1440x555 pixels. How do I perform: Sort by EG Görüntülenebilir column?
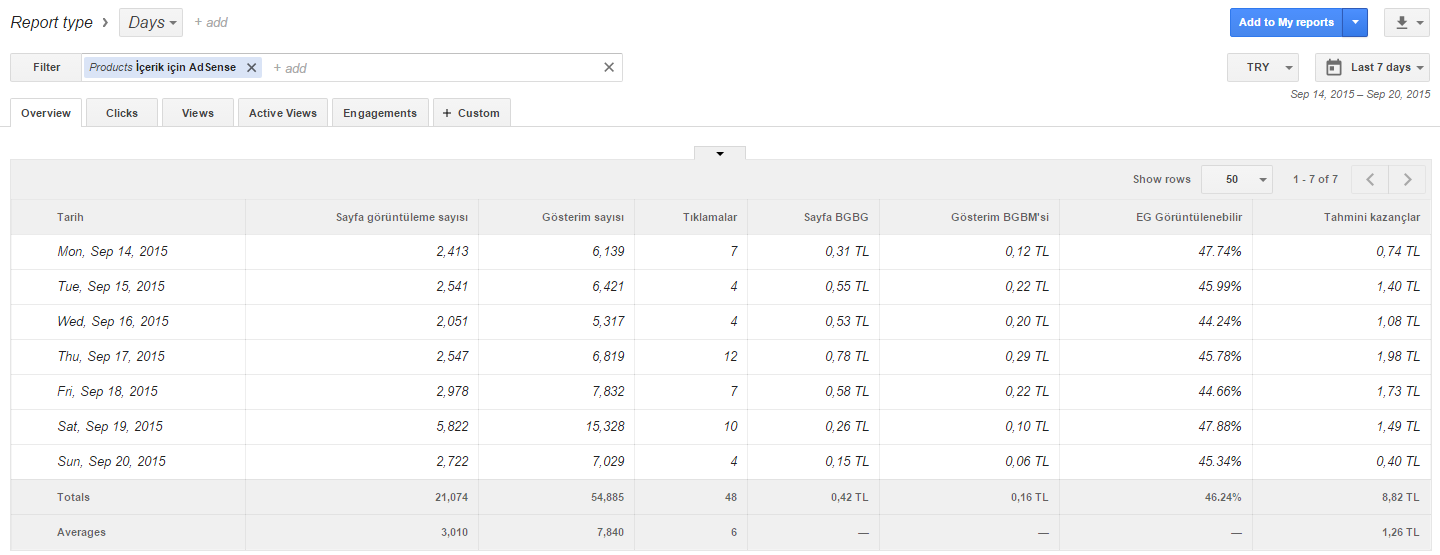[1189, 217]
